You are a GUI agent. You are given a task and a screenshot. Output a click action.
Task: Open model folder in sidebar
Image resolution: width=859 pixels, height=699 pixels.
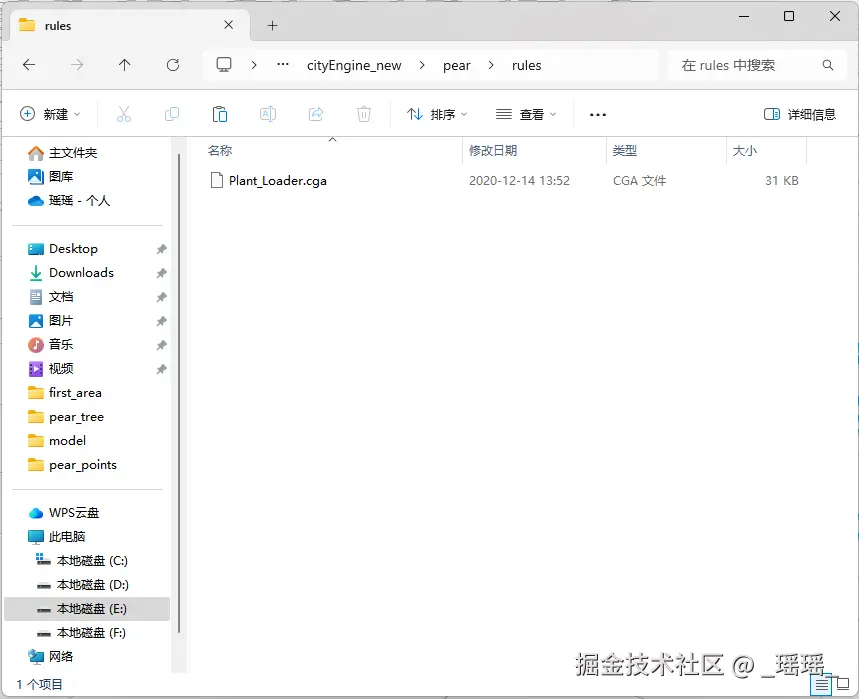pos(56,441)
